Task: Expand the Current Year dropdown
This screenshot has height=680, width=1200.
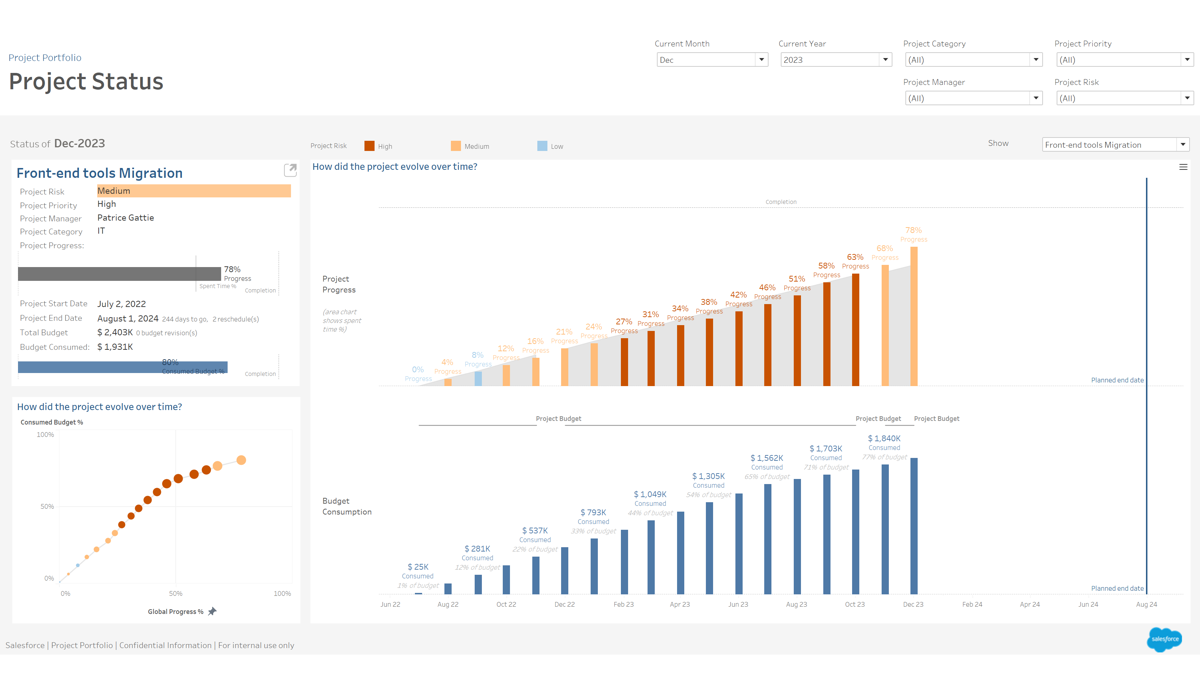Action: click(x=835, y=60)
